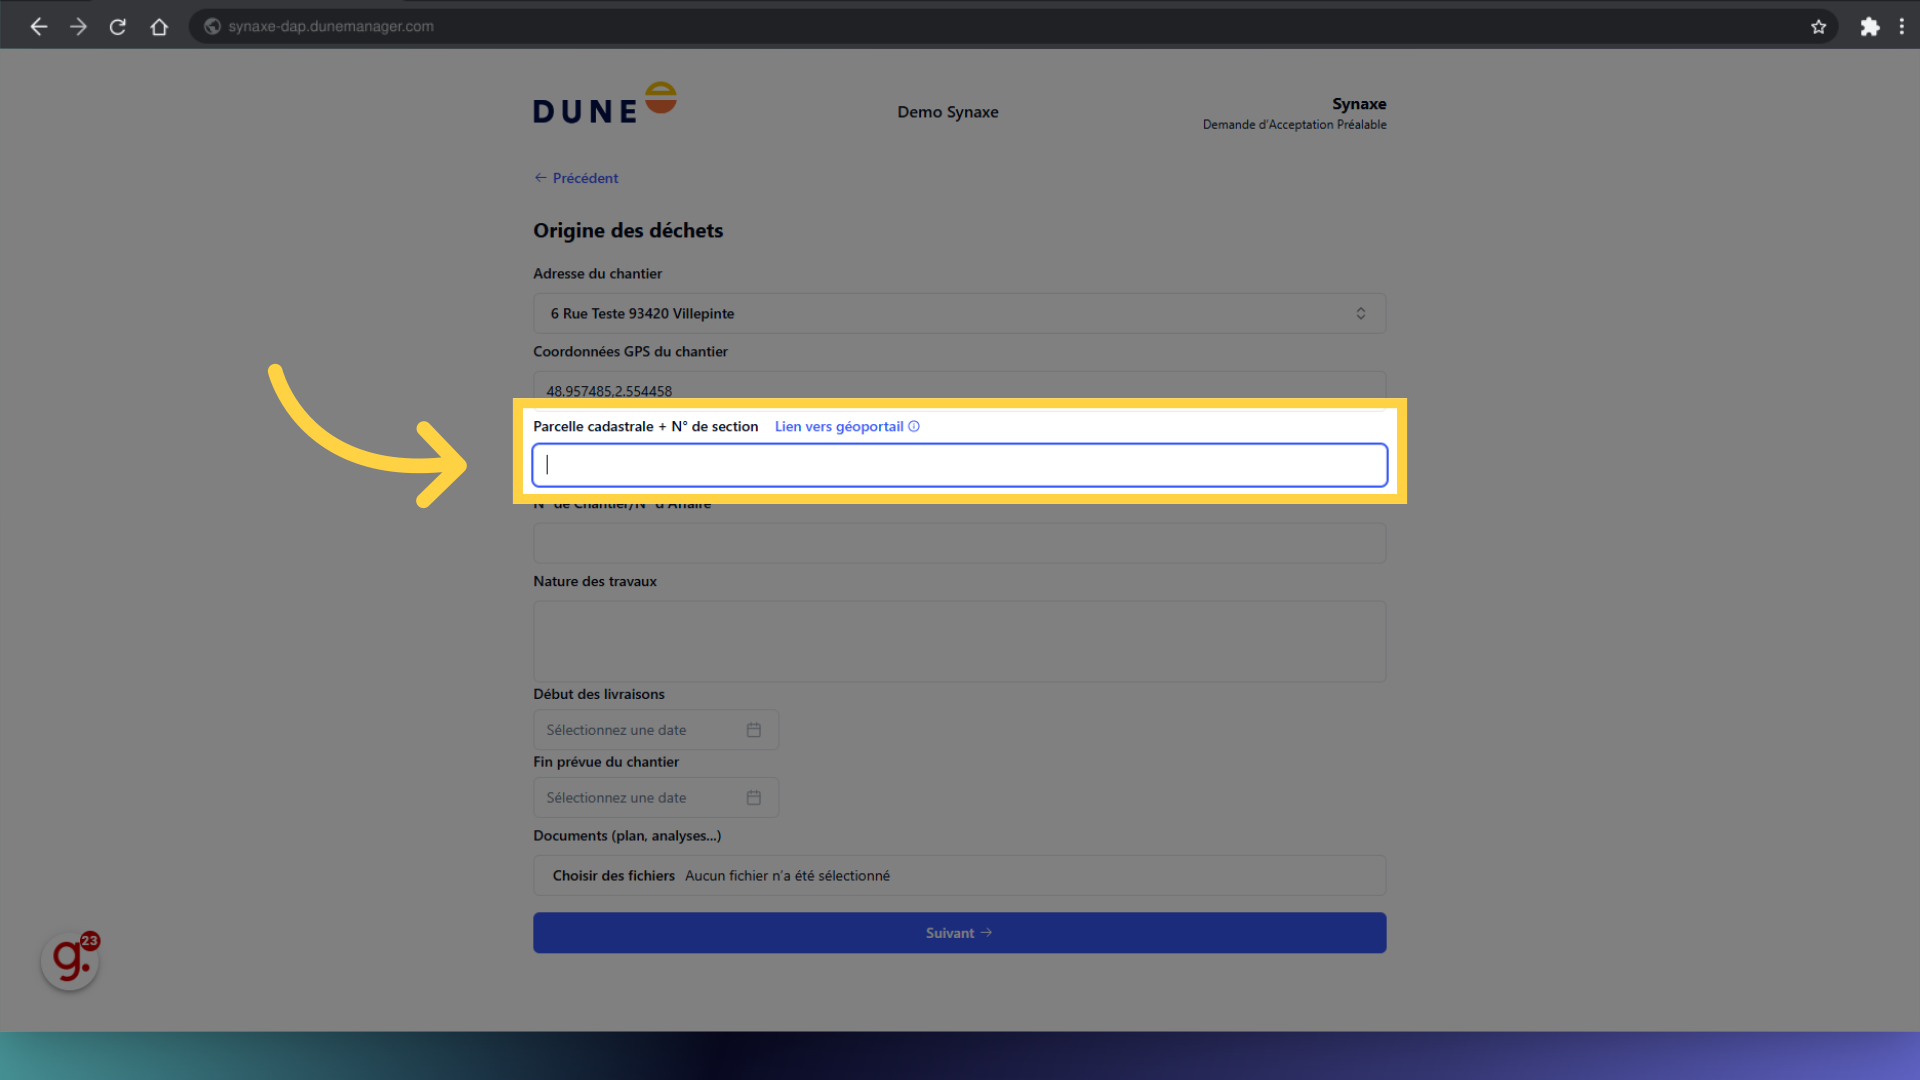Click the DUNE logo
The width and height of the screenshot is (1920, 1080).
[x=604, y=104]
